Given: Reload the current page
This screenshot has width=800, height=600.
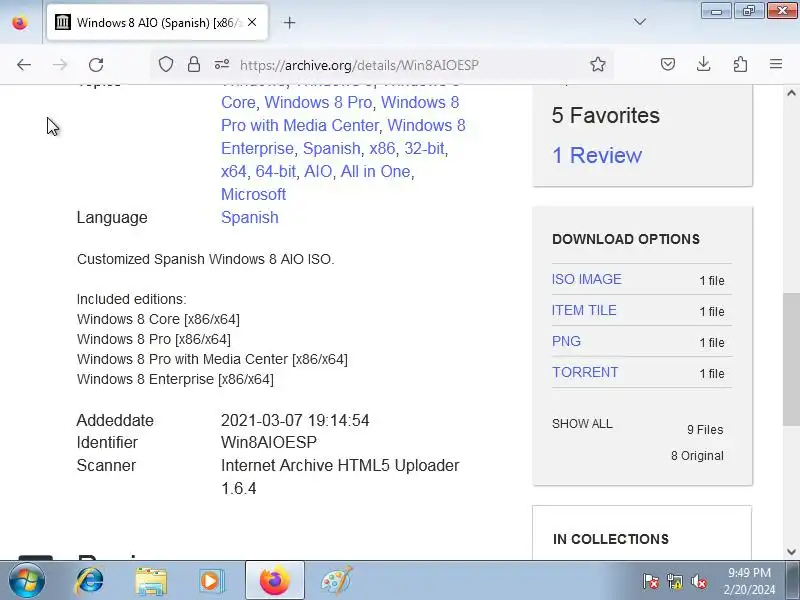Looking at the screenshot, I should [x=96, y=65].
